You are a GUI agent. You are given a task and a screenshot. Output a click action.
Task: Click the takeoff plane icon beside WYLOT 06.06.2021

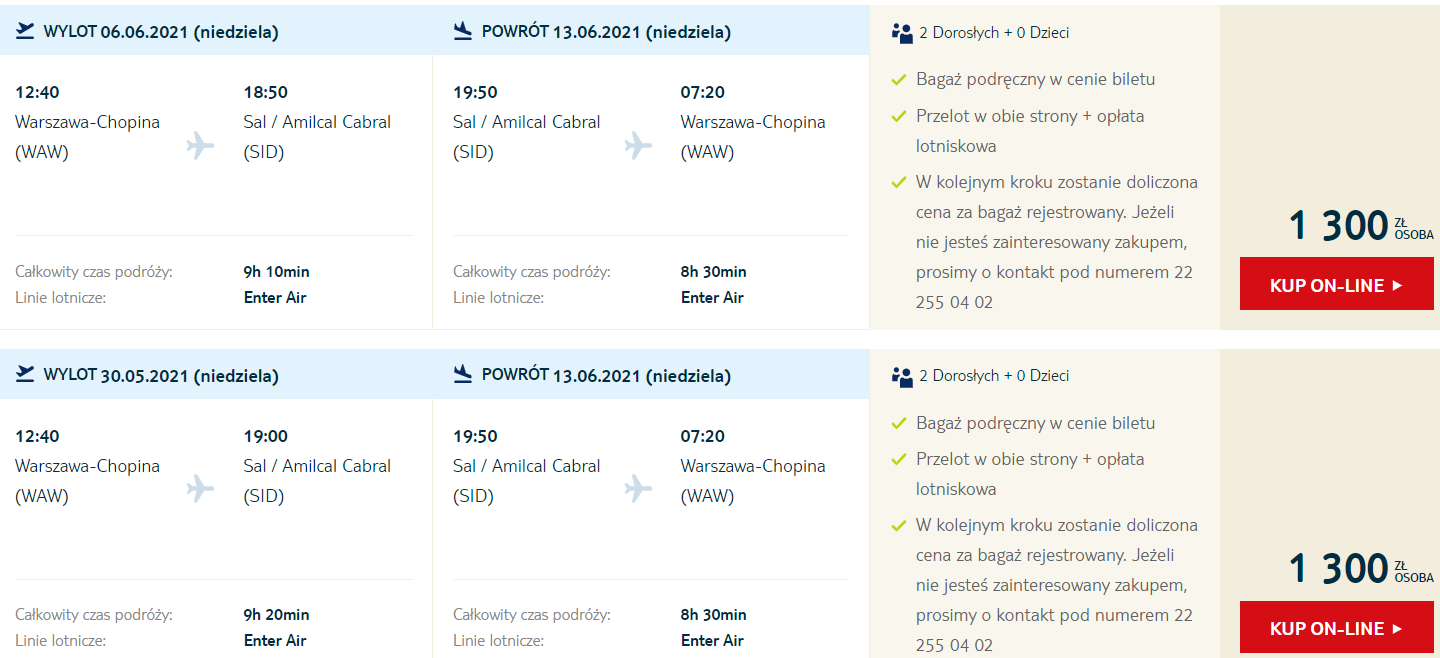pos(25,31)
